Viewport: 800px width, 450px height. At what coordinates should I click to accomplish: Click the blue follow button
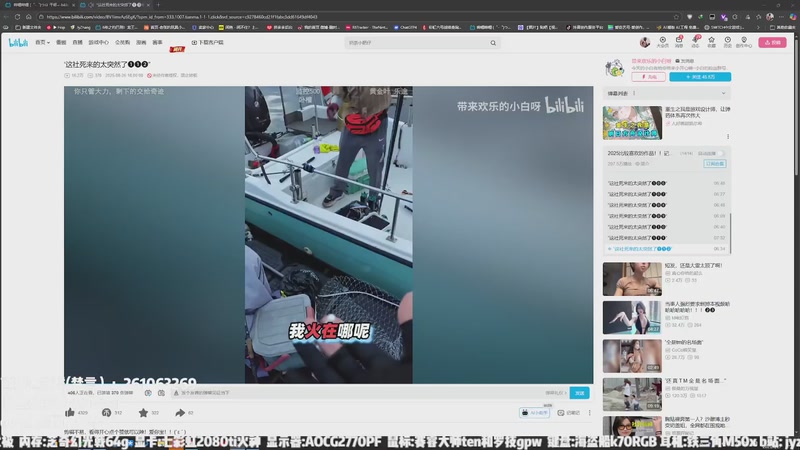click(700, 77)
